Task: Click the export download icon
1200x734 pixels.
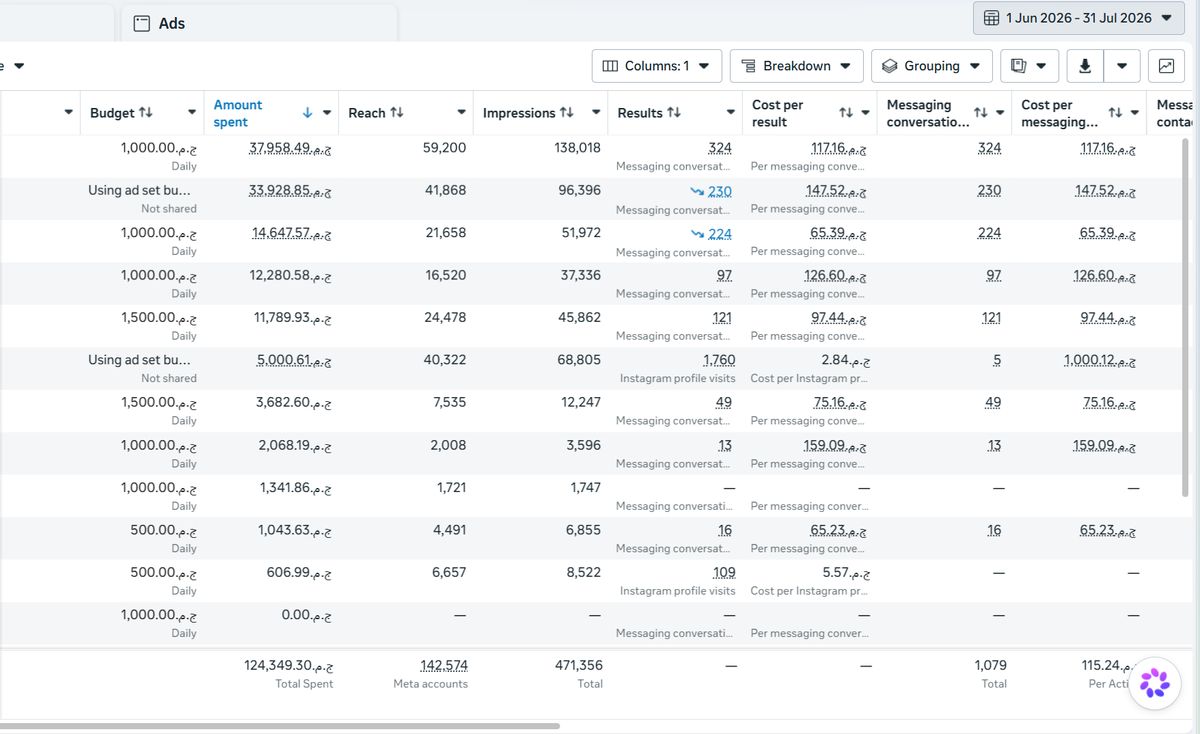Action: [1085, 66]
